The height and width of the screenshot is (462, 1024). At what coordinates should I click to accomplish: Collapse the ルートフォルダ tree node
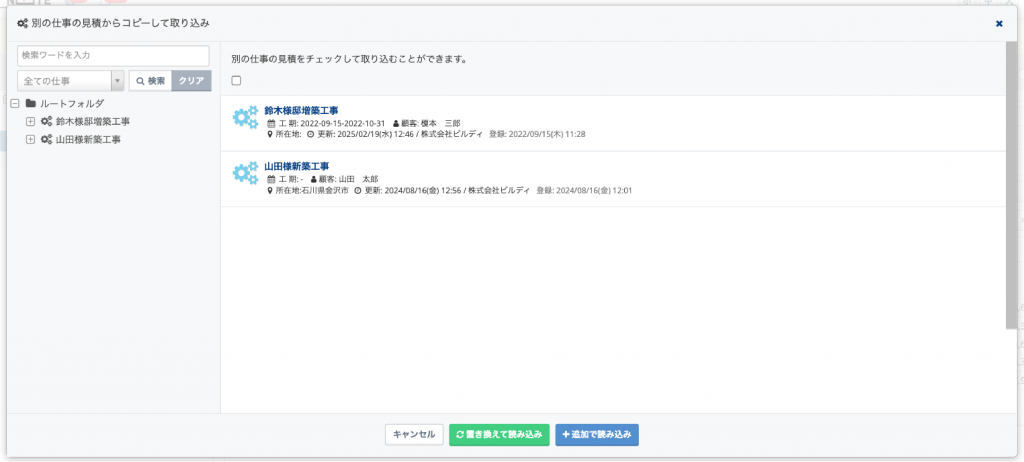tap(15, 103)
